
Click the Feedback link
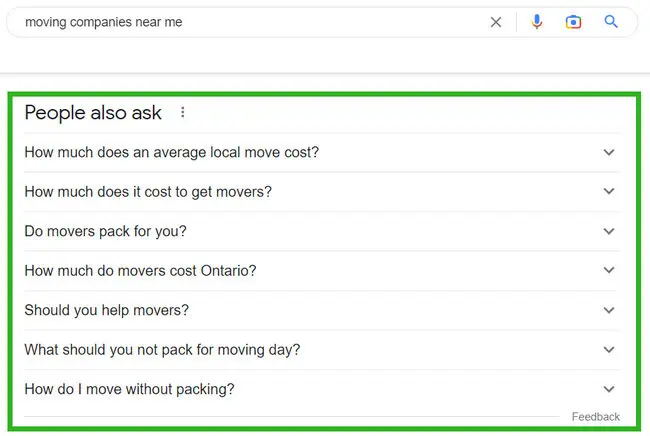595,416
